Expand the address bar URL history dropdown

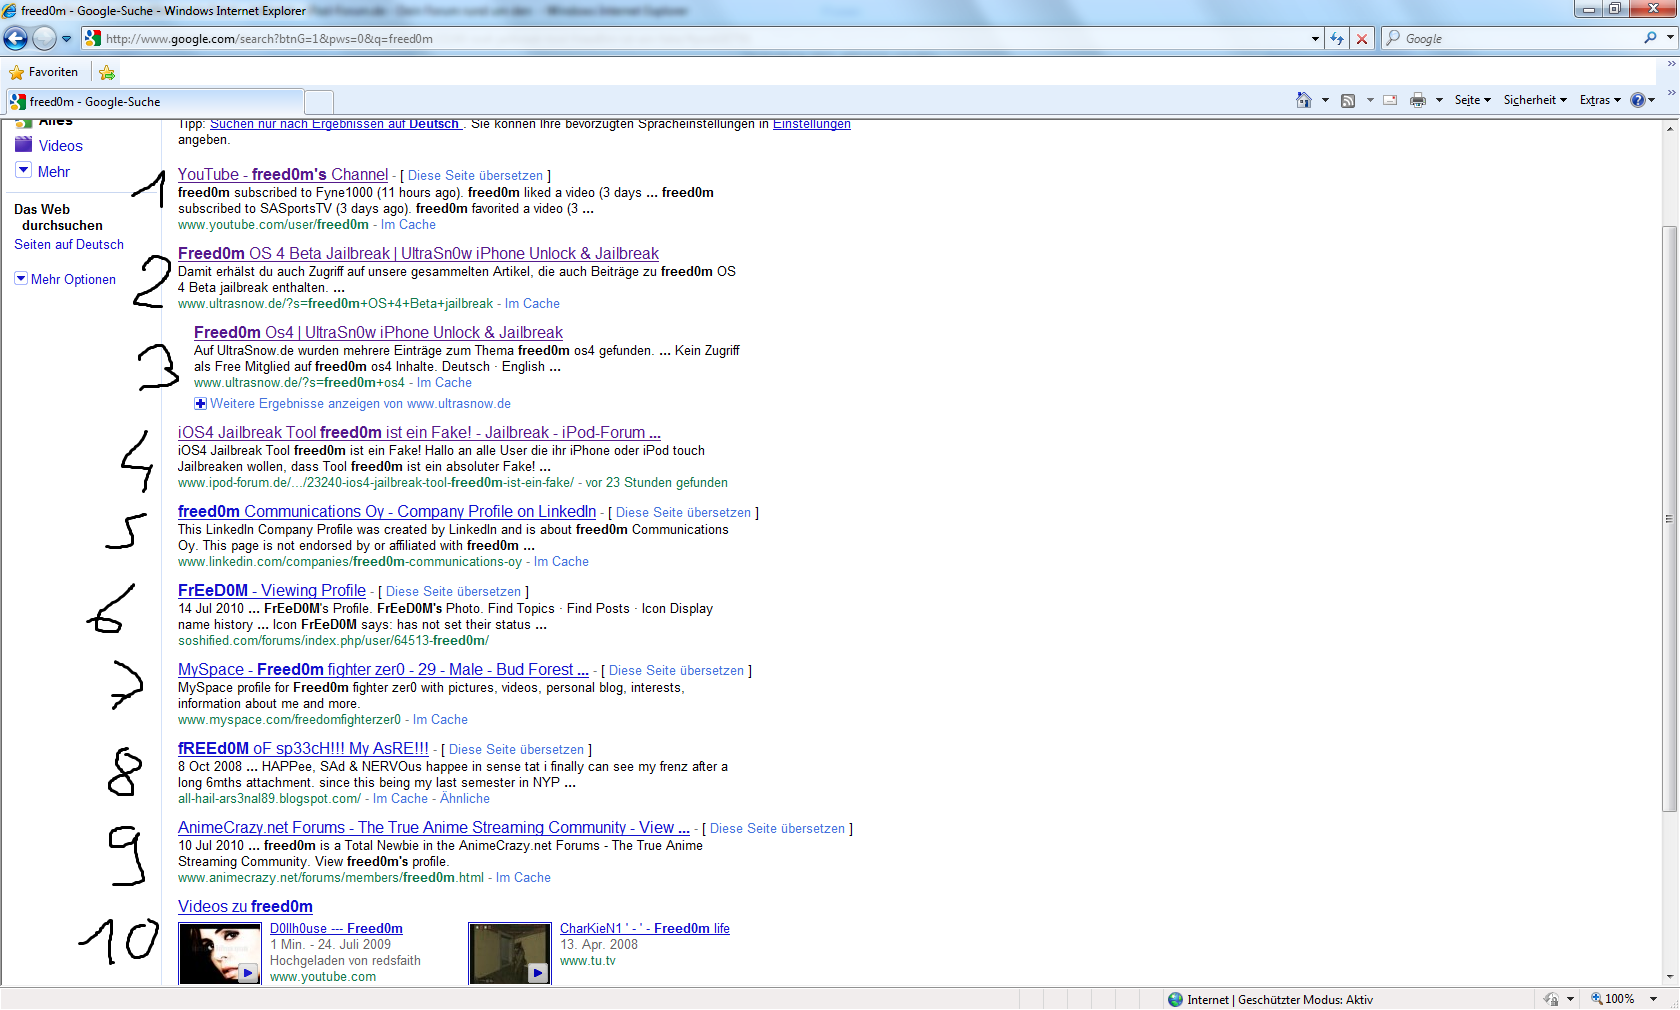coord(1315,39)
